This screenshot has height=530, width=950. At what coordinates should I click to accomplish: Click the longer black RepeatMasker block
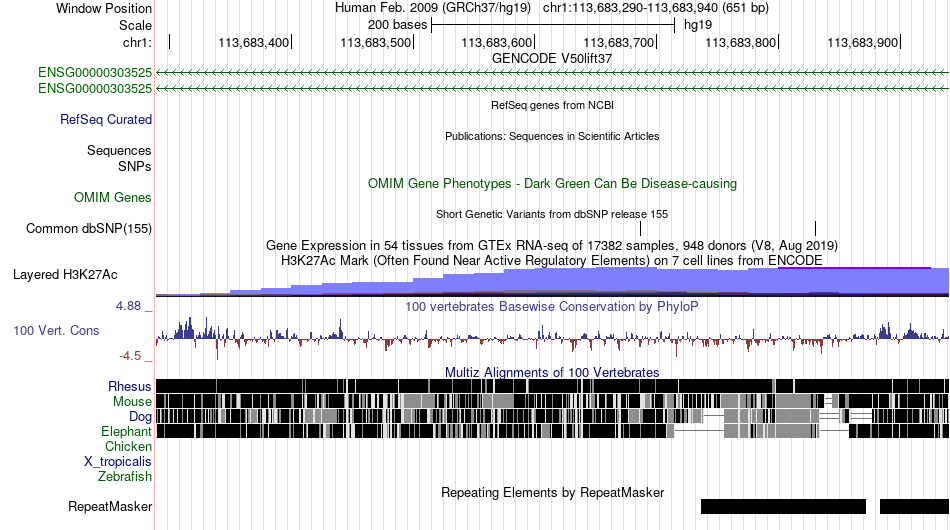click(783, 506)
